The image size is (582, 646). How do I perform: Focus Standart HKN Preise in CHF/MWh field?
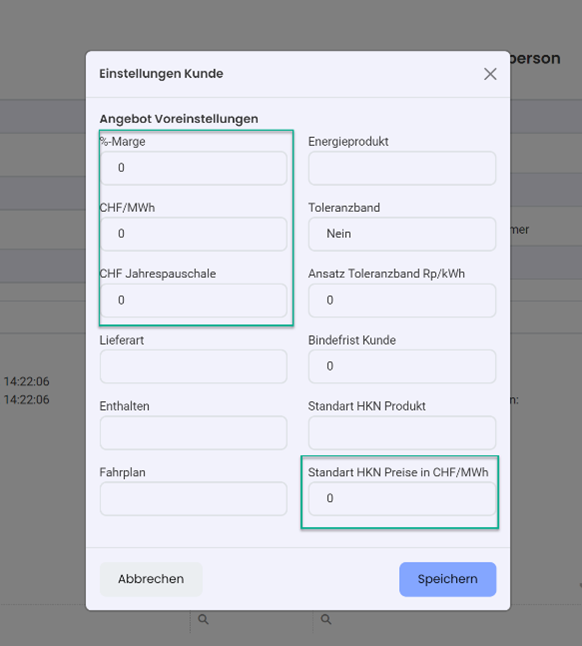click(x=402, y=499)
